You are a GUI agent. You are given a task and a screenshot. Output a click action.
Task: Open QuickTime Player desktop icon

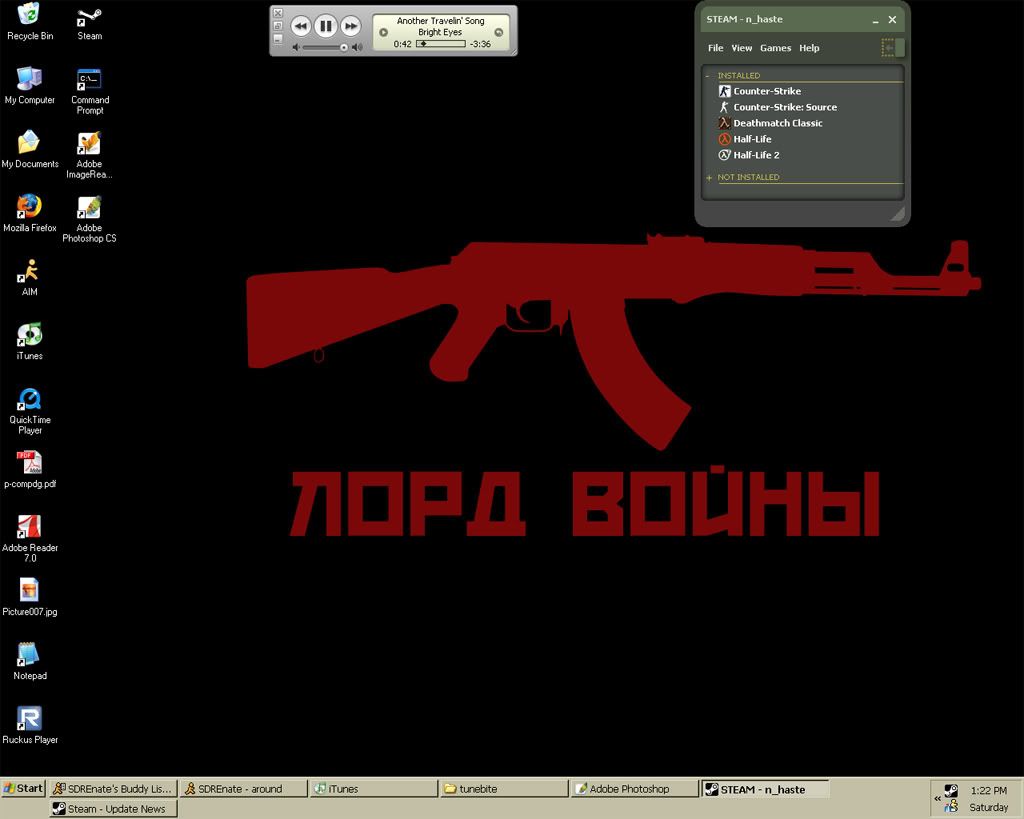point(29,399)
